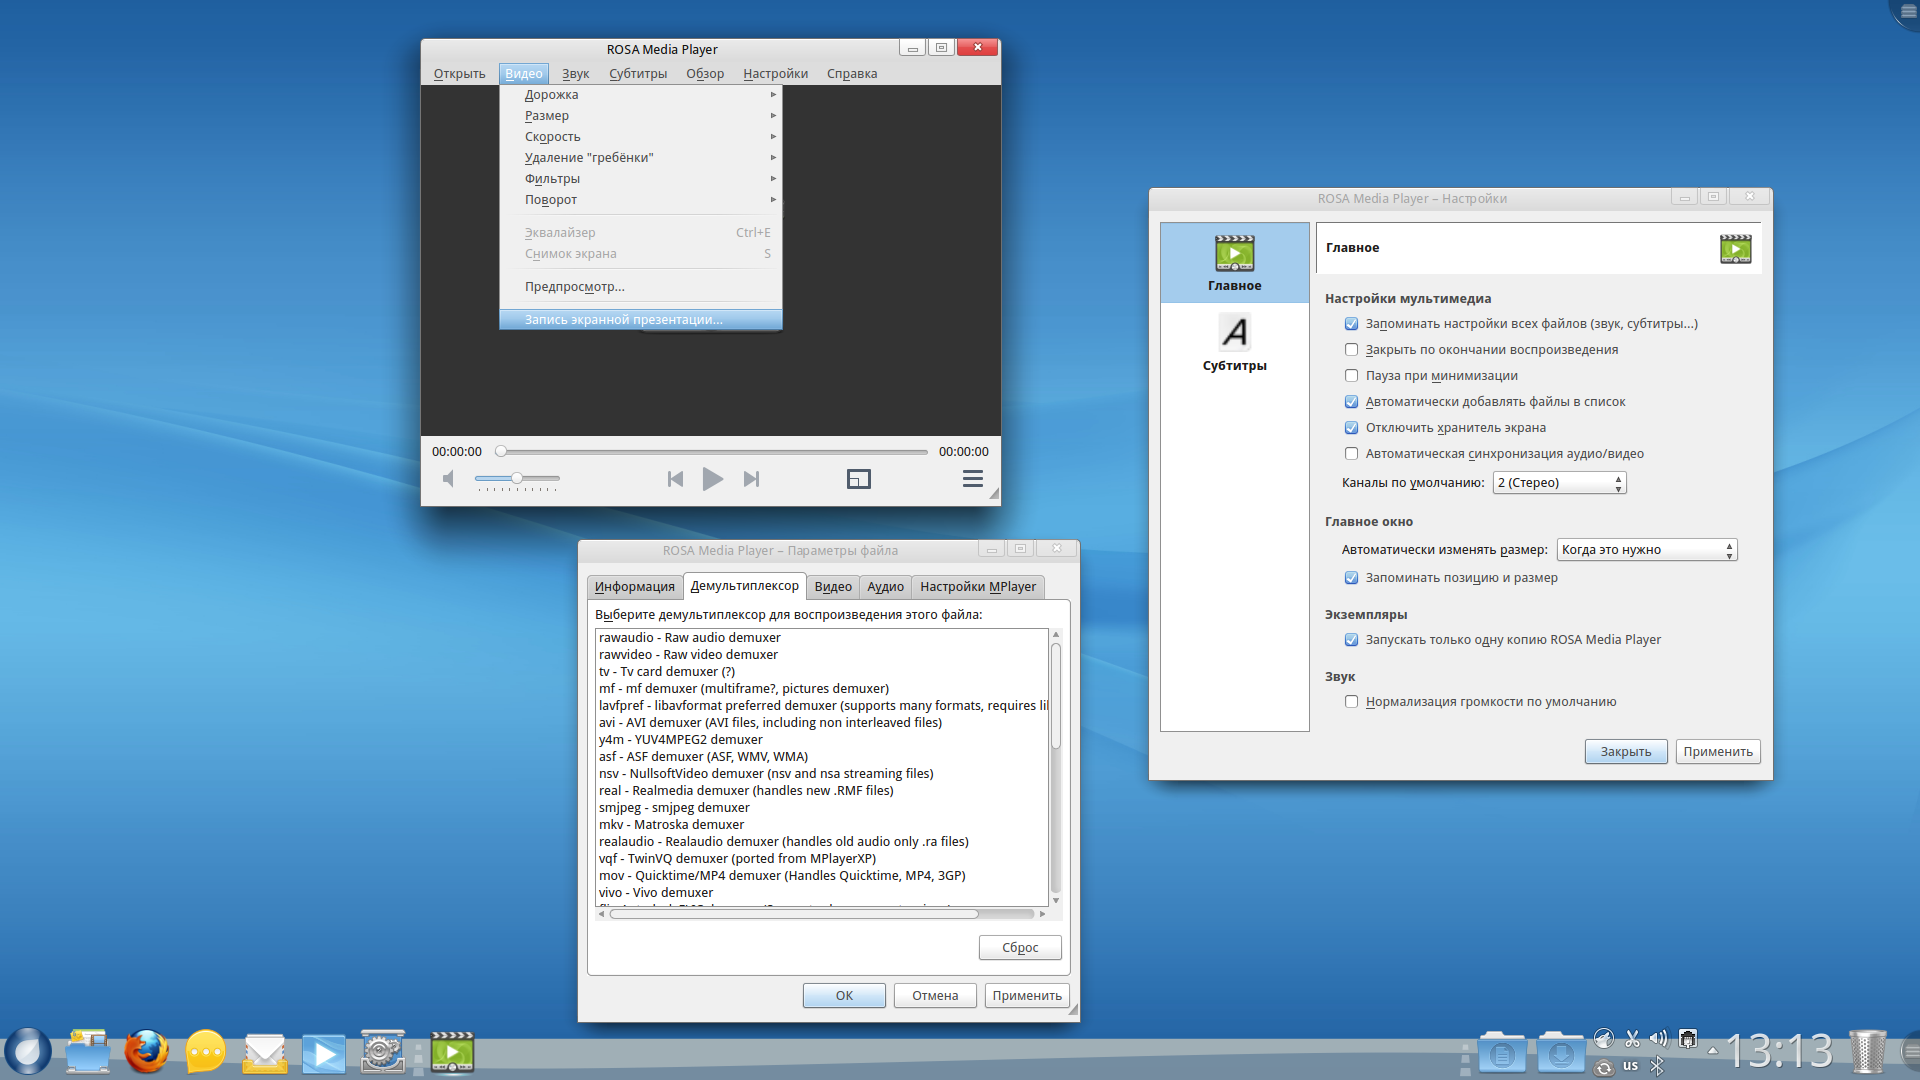Screen dimensions: 1920x1080
Task: Expand the Удаление "гребёнки" submenu
Action: tap(641, 158)
